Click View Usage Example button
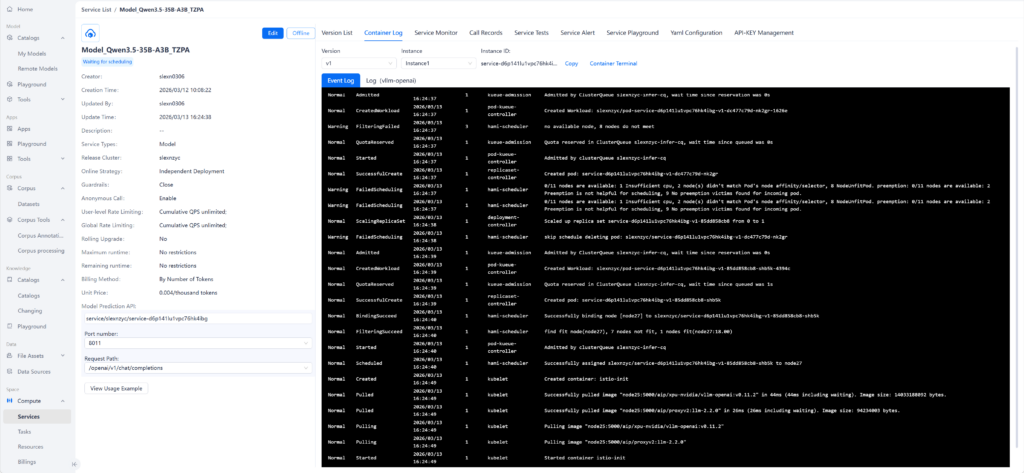Viewport: 1024px width, 473px height. [x=118, y=388]
